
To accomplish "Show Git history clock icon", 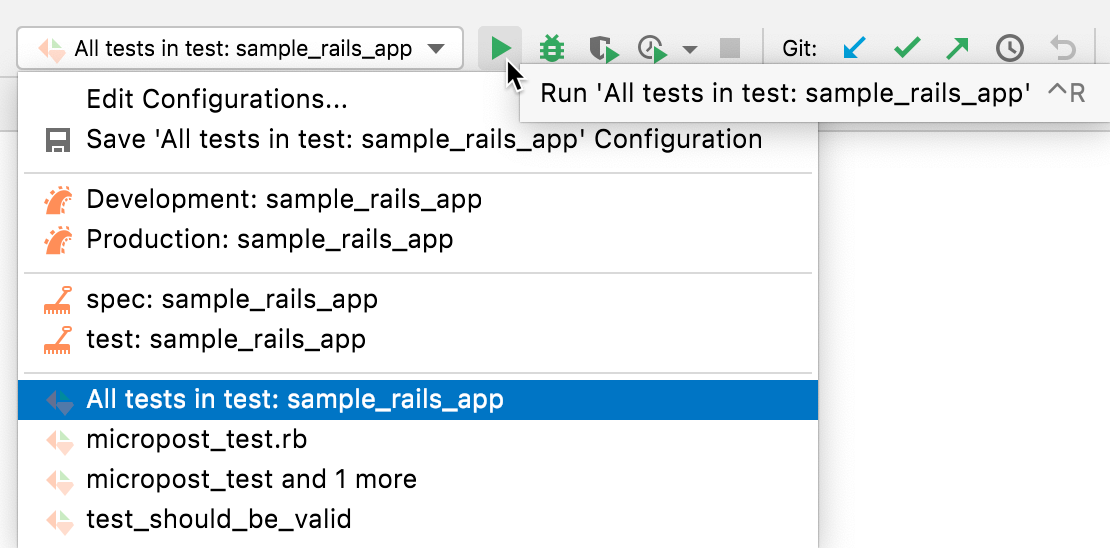I will (1009, 48).
